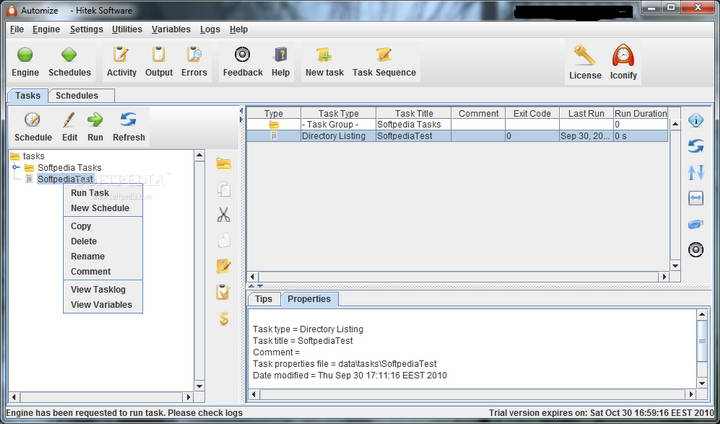Select the Softpedia Tasks table row

[x=457, y=124]
